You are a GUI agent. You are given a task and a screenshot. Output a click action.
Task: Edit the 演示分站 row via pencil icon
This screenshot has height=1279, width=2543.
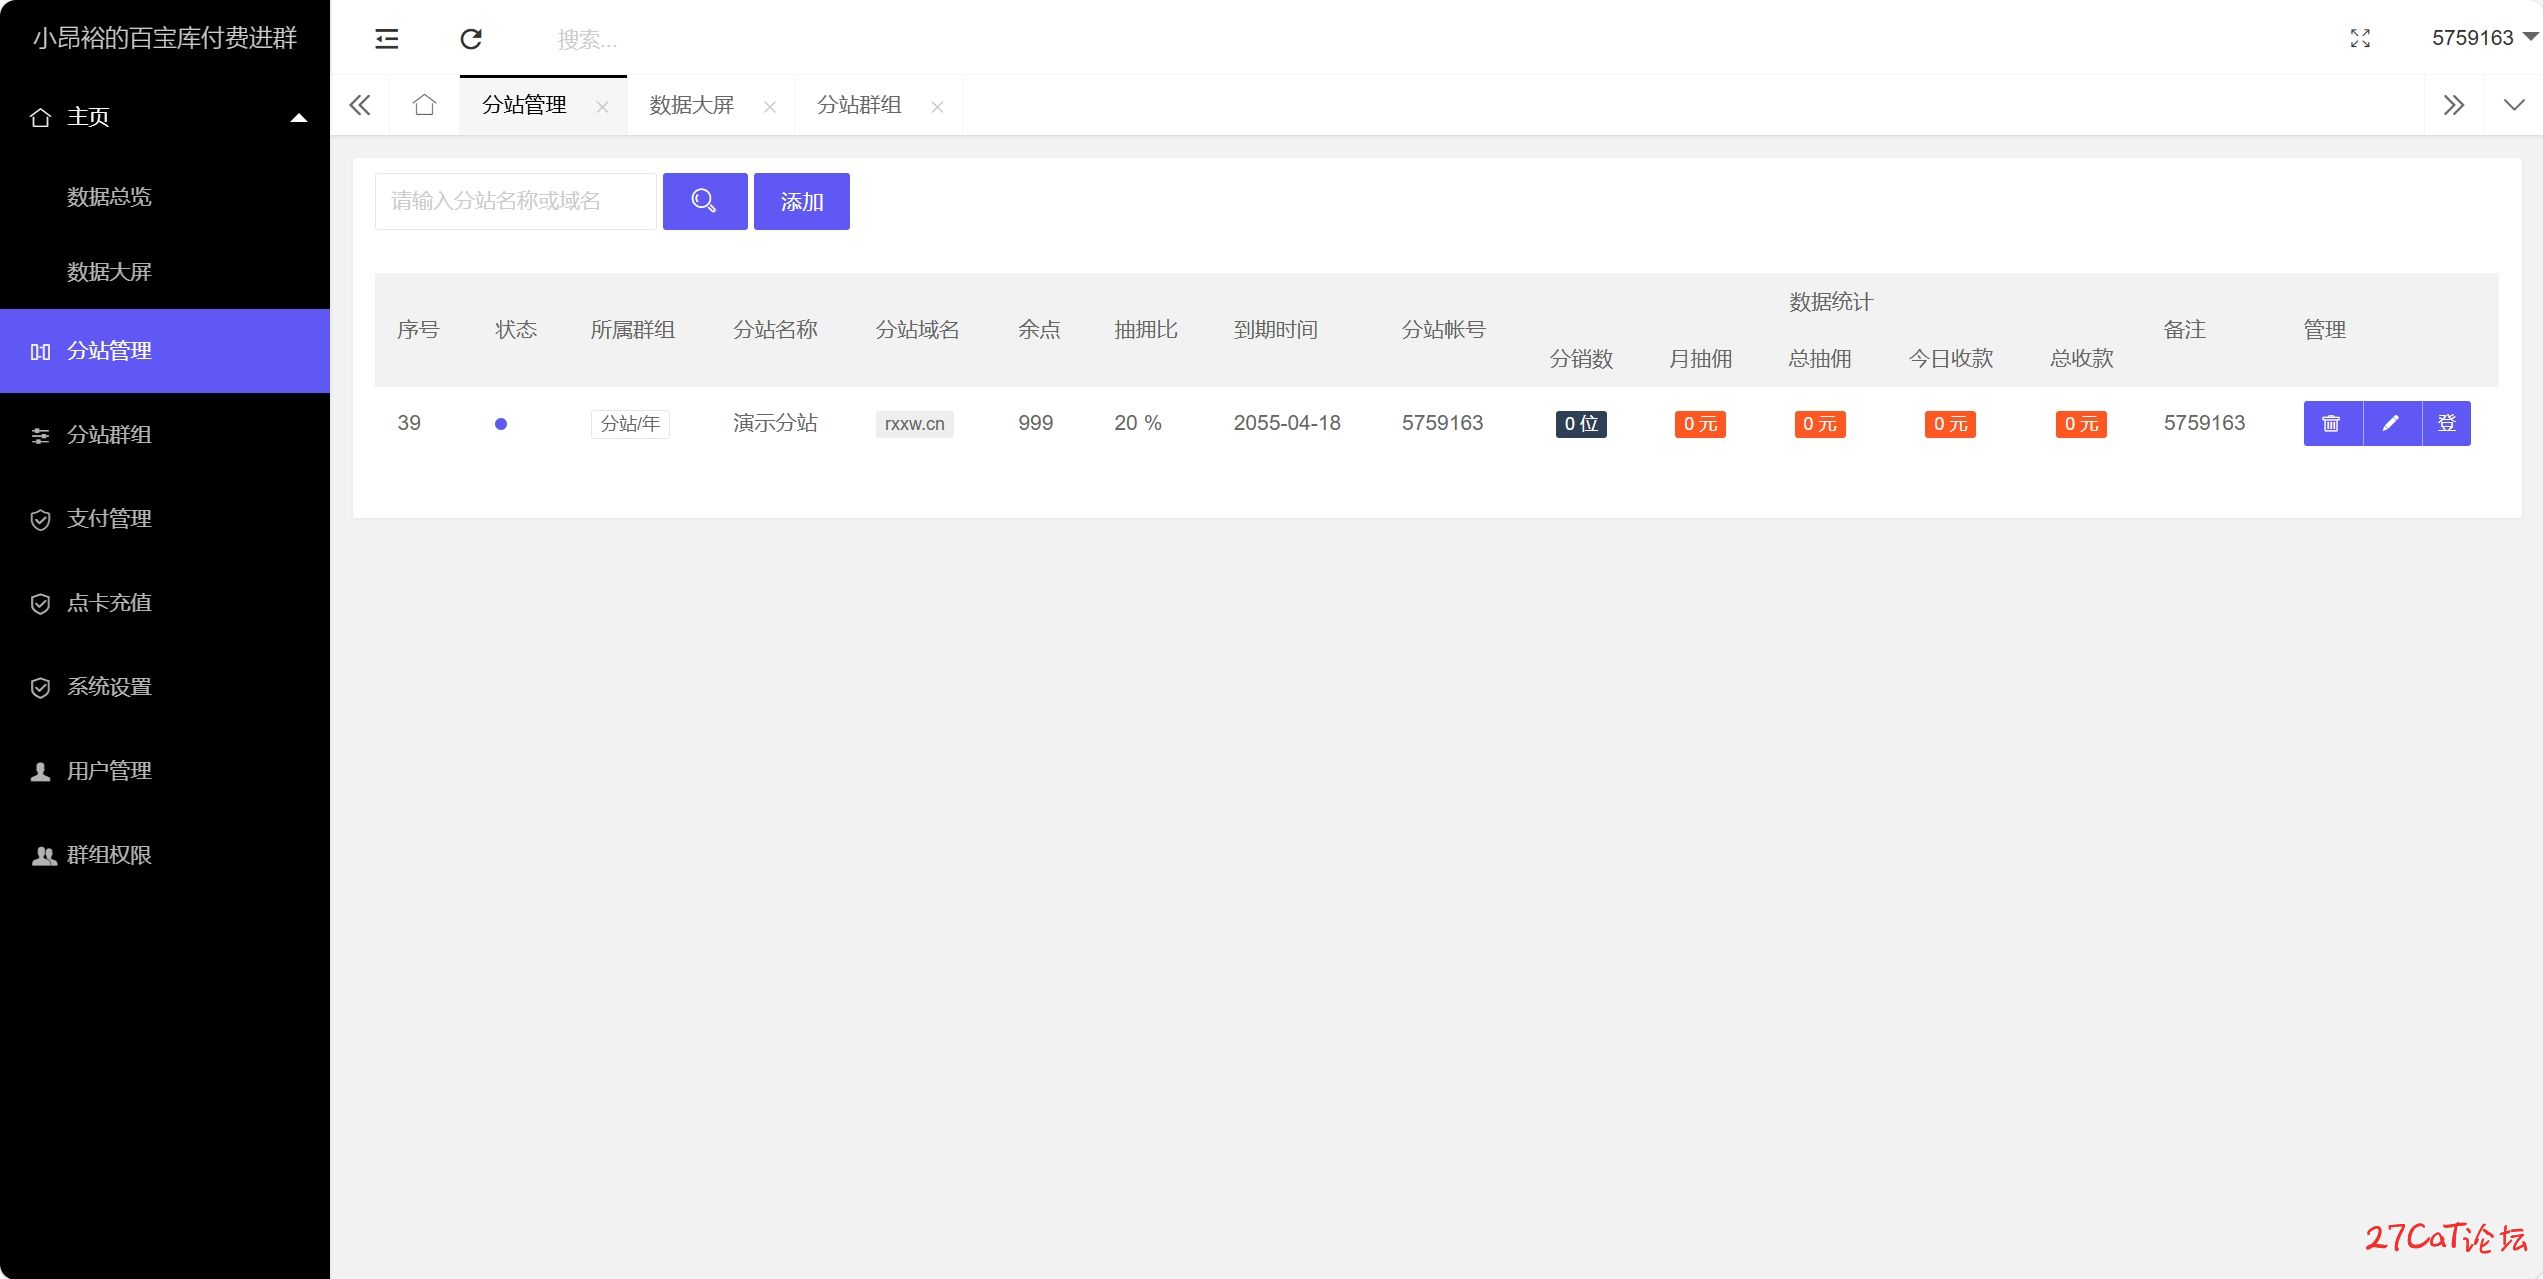pos(2392,423)
